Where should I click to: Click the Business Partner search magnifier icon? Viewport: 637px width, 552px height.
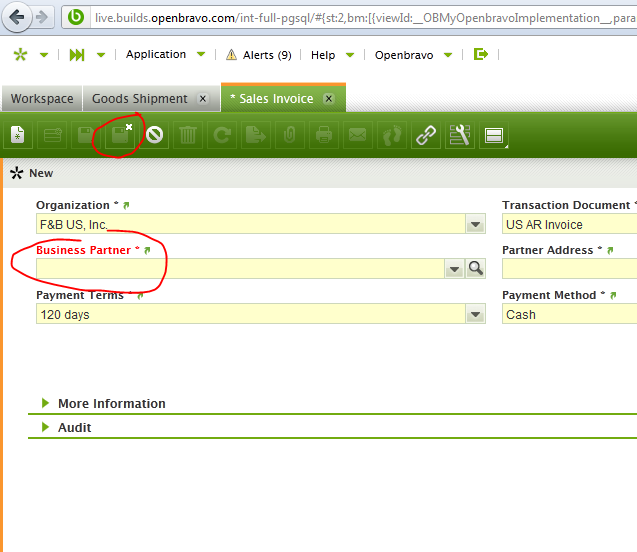coord(475,268)
